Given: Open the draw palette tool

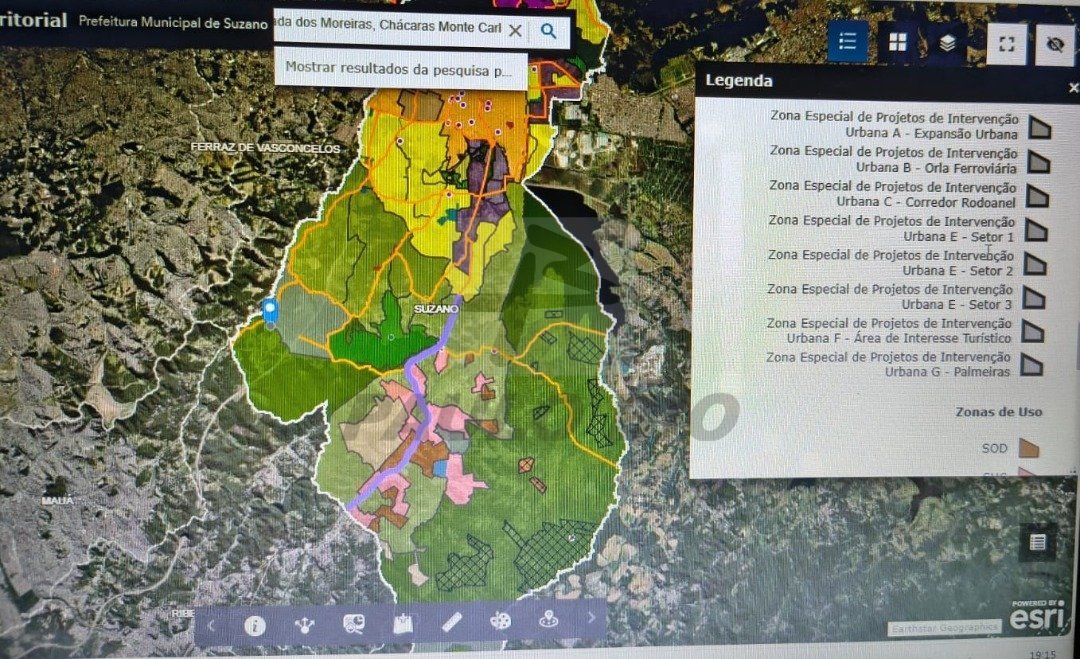Looking at the screenshot, I should tap(500, 622).
